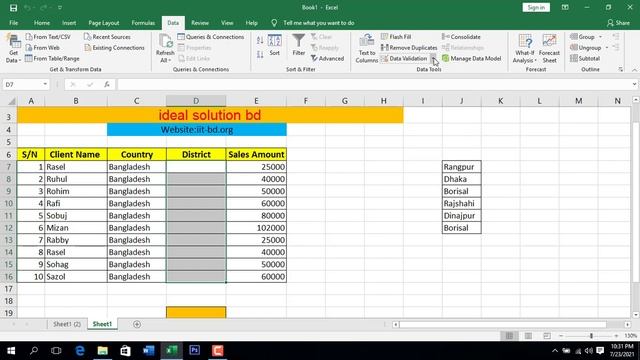Open Recent Sources

tap(107, 37)
